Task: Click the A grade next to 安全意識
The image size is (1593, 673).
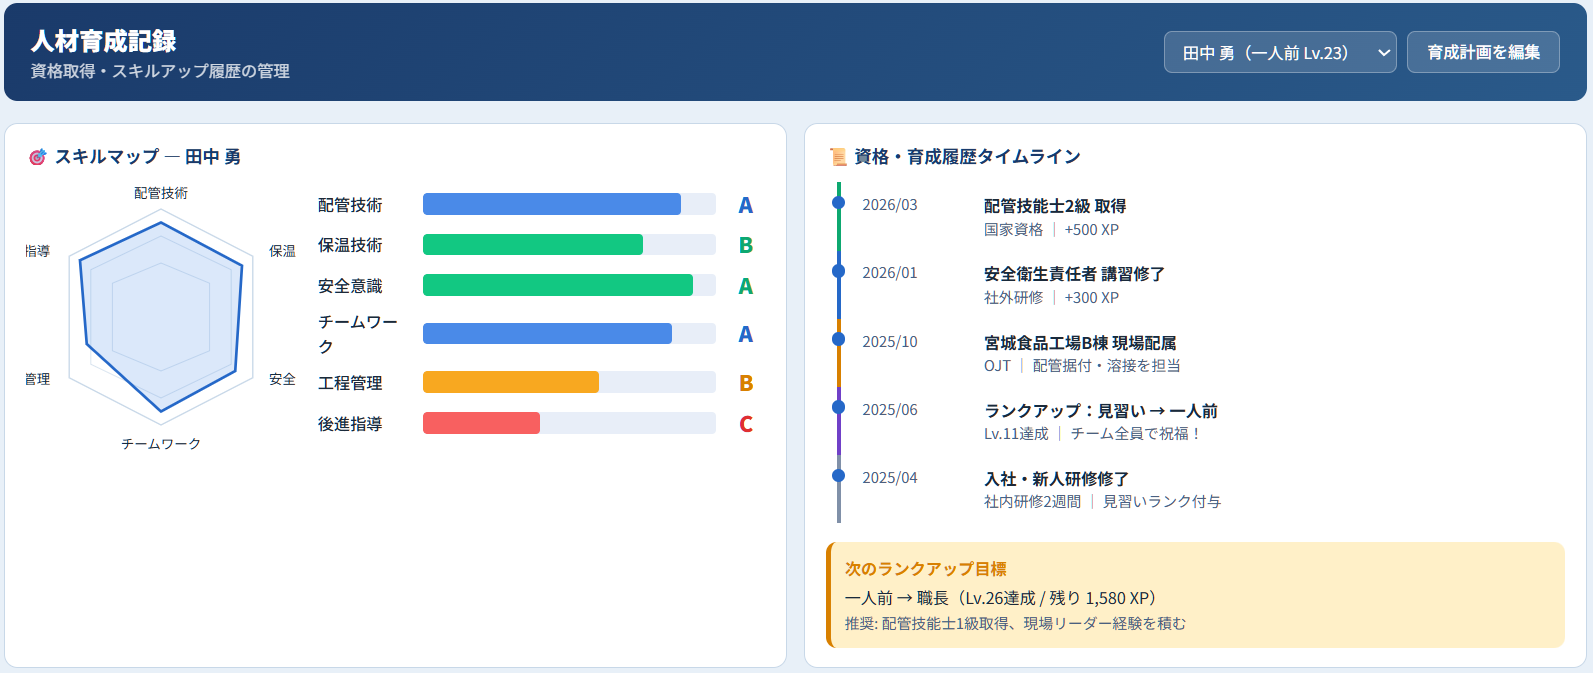Action: coord(745,286)
